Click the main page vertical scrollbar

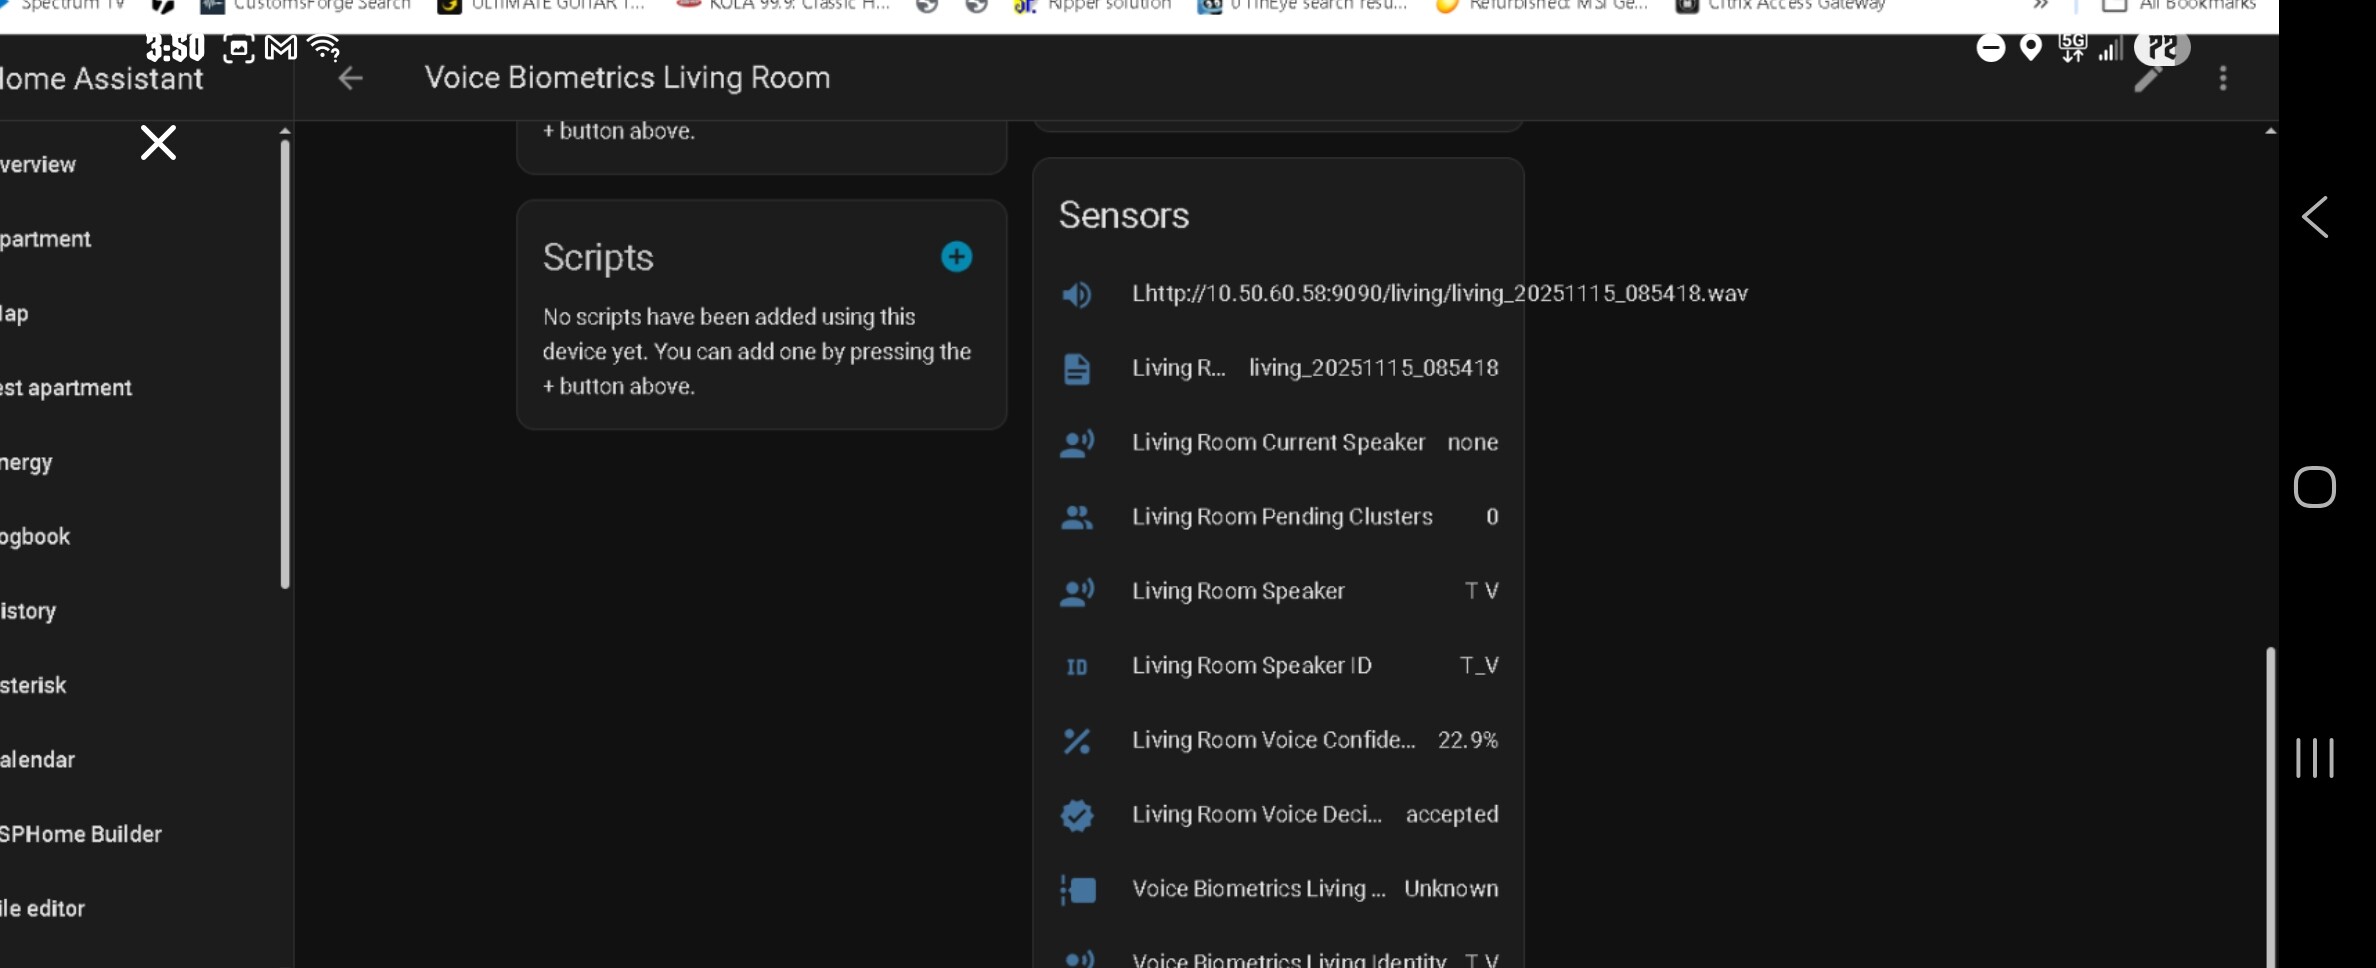pyautogui.click(x=2269, y=800)
